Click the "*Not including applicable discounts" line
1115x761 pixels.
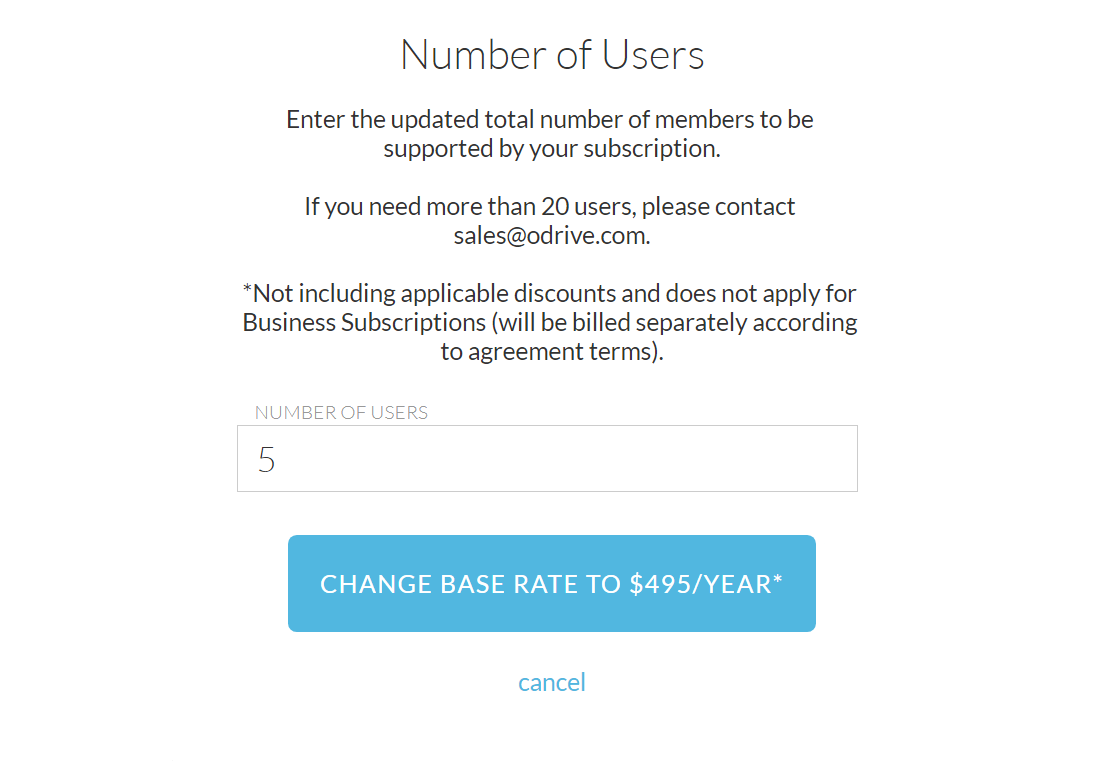click(x=550, y=294)
